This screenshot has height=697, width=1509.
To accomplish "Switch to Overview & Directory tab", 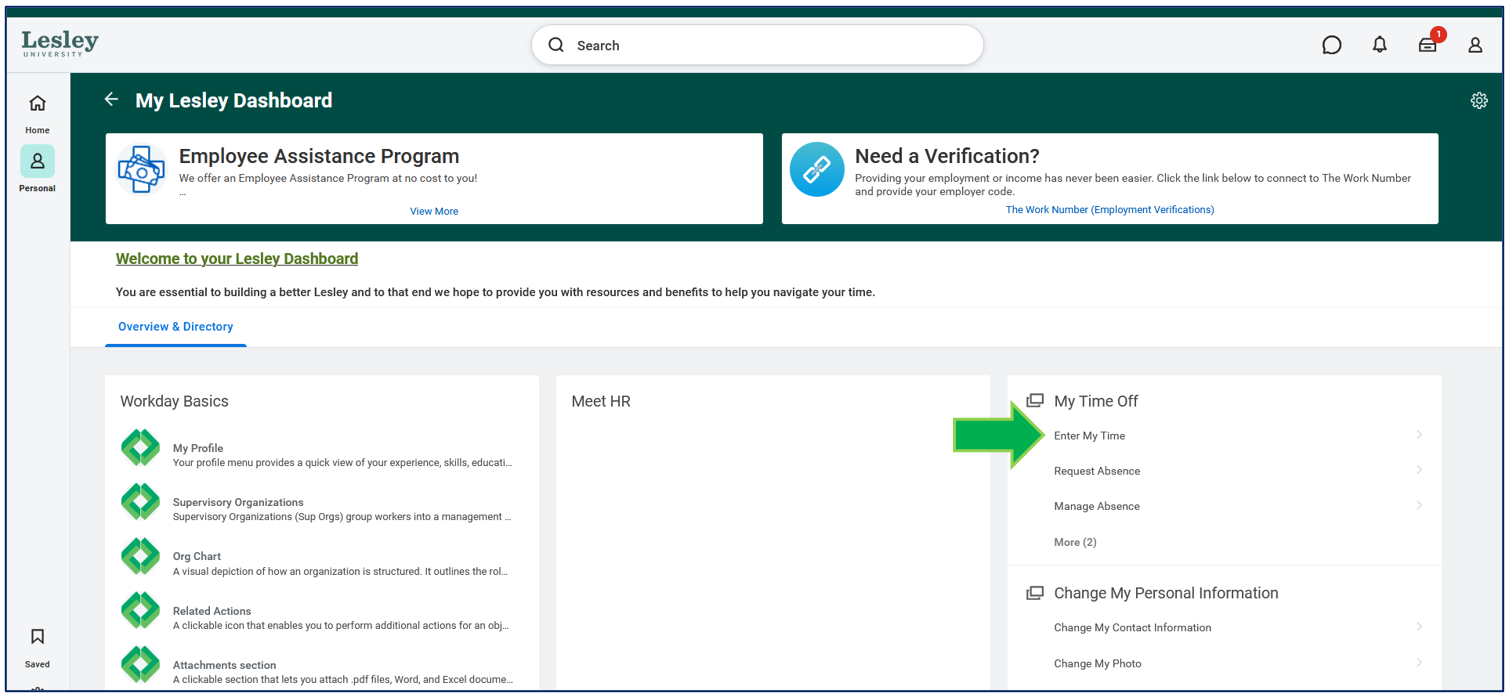I will [176, 327].
